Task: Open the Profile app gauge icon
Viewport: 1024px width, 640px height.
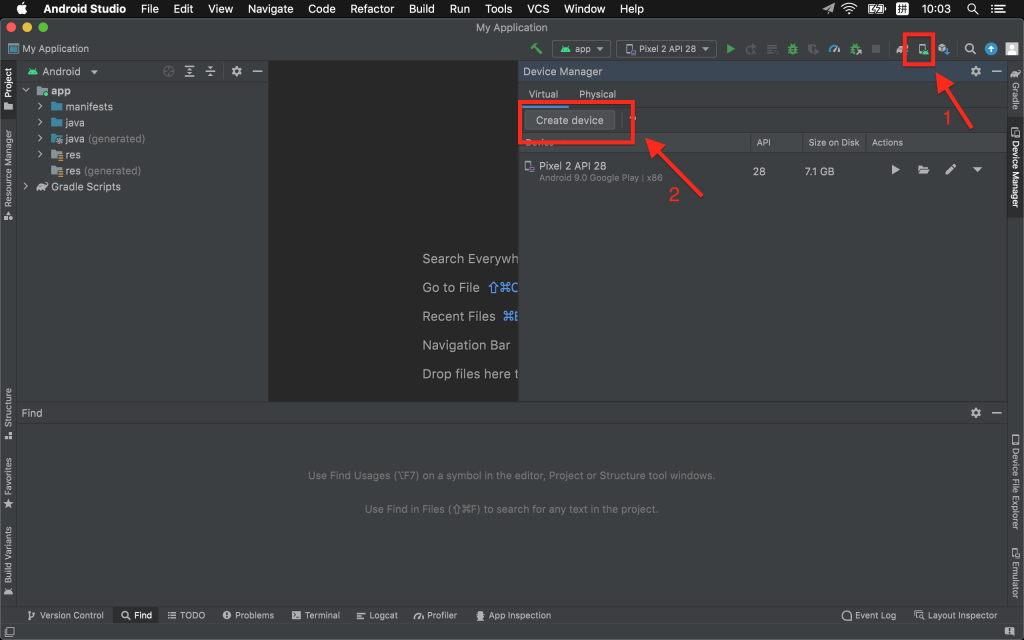Action: pos(834,49)
